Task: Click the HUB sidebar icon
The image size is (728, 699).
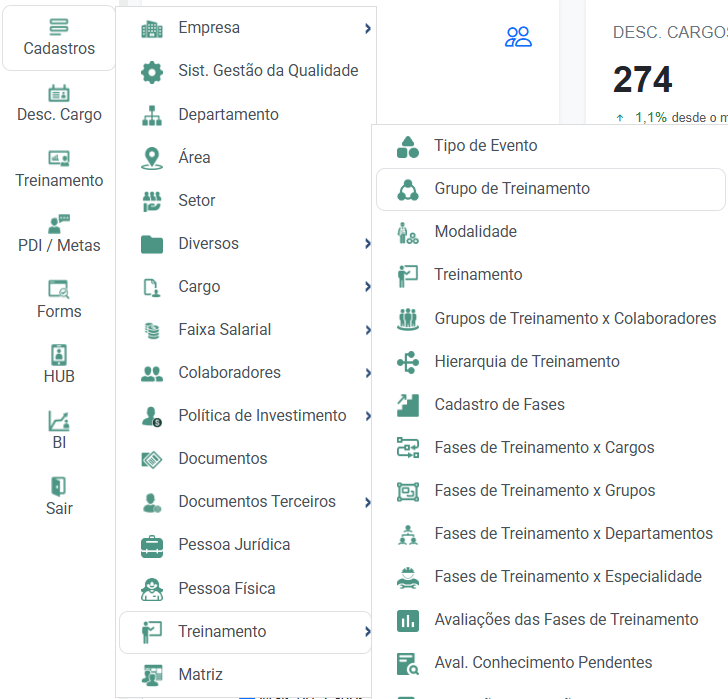Action: pos(59,355)
